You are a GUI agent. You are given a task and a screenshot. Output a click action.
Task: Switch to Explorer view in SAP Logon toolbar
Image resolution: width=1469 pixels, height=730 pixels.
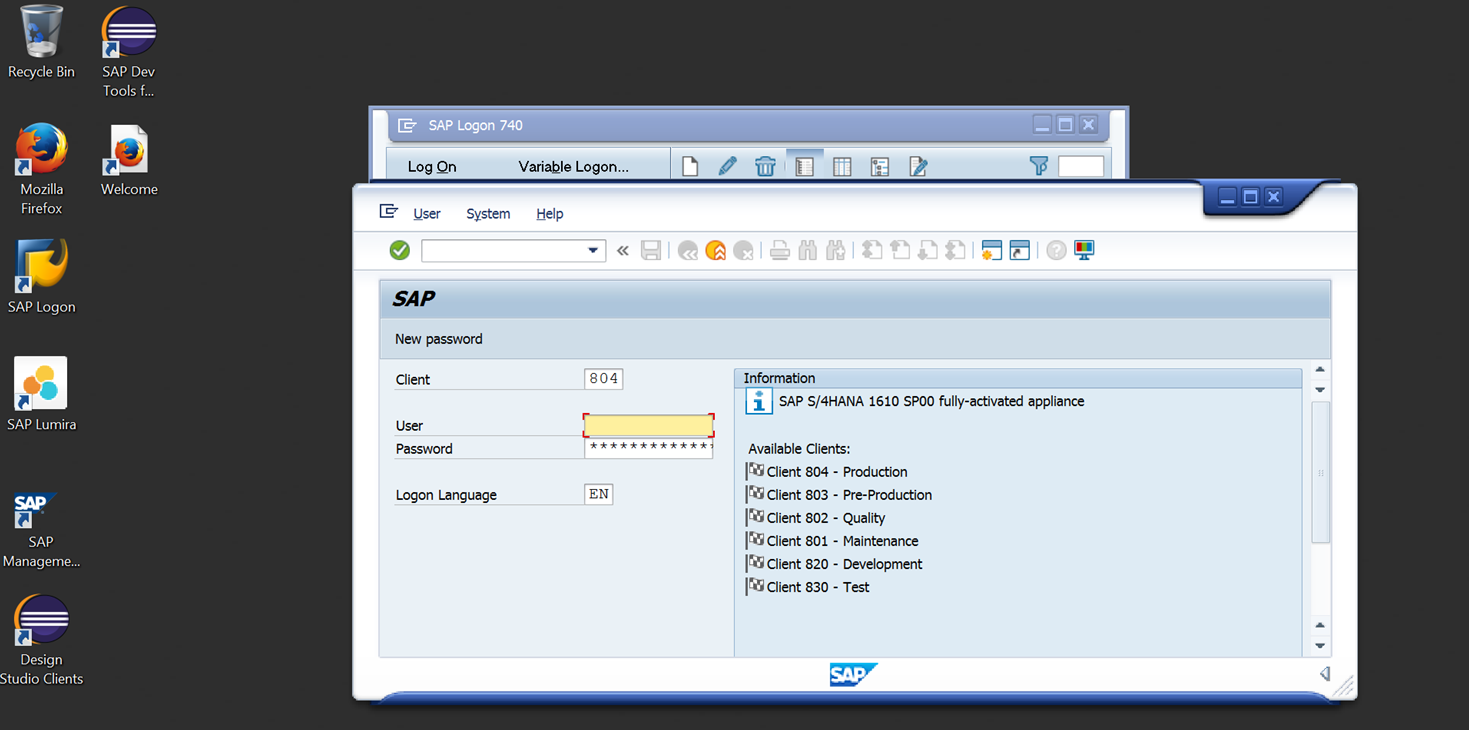click(804, 166)
